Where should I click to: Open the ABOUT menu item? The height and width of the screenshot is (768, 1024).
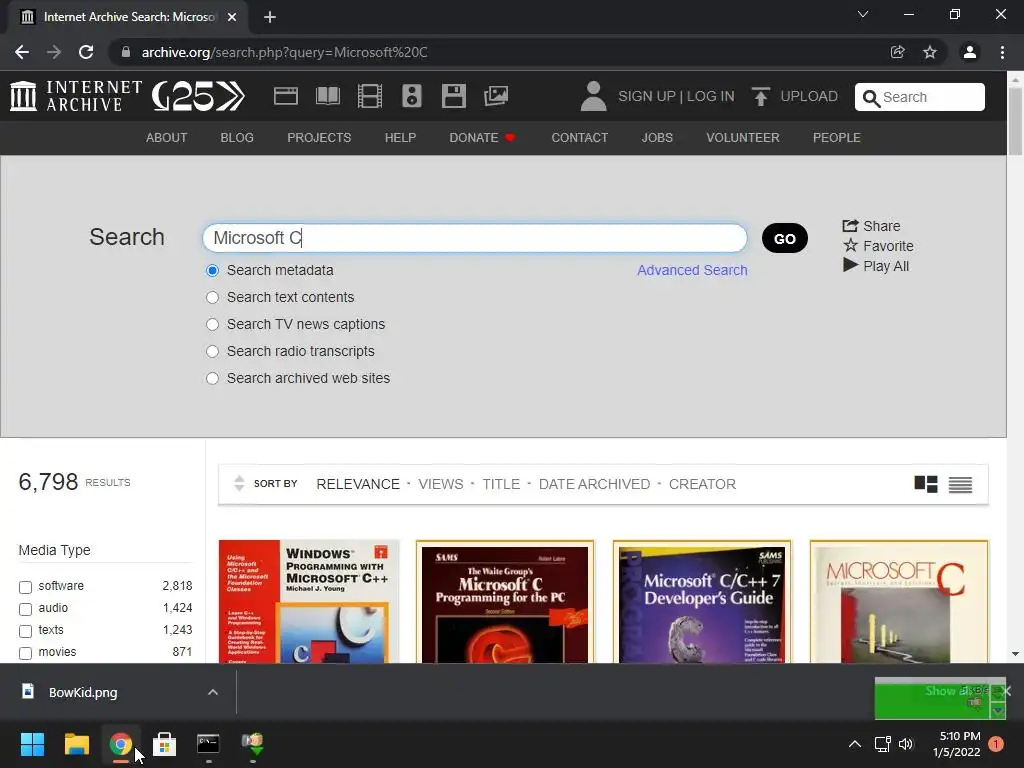click(167, 138)
